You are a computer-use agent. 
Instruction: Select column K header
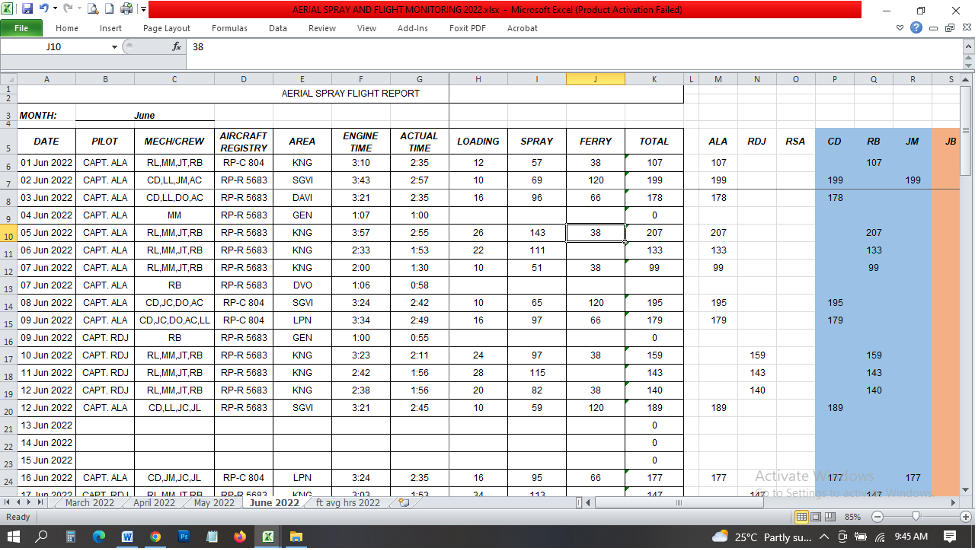[654, 79]
